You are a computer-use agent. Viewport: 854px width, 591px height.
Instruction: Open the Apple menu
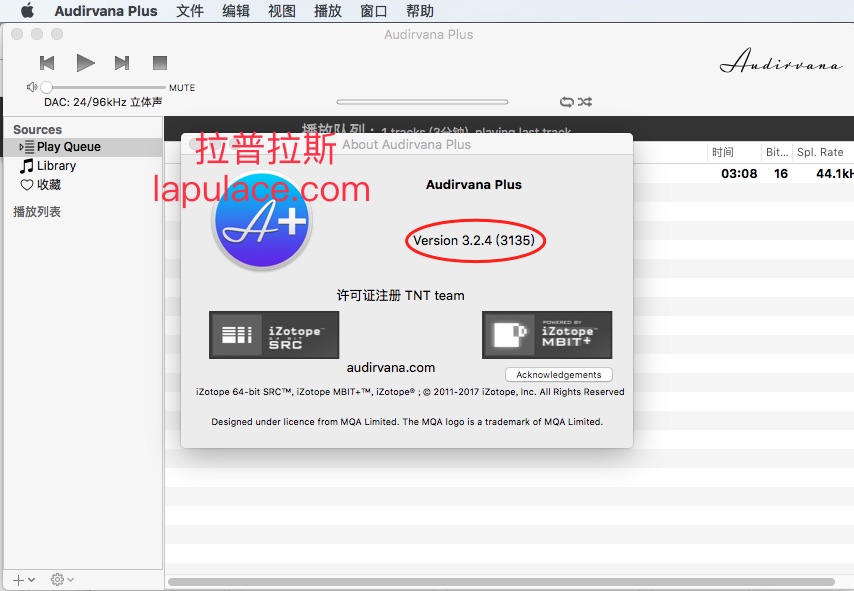27,11
